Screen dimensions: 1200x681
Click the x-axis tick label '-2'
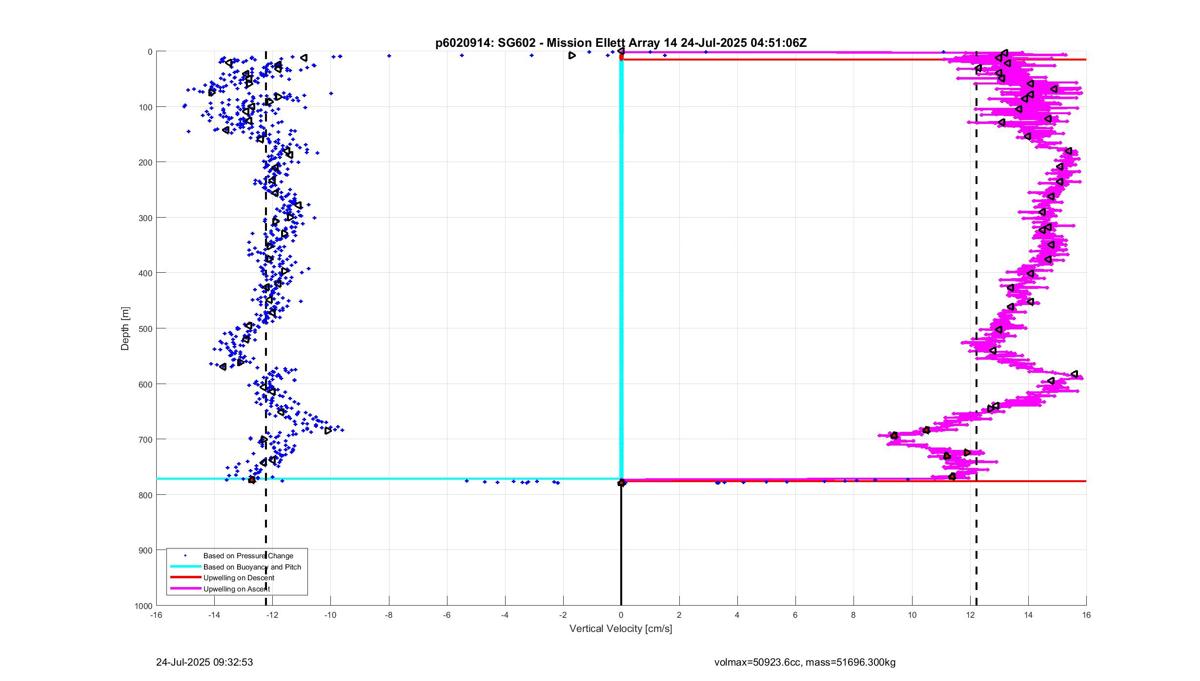[x=563, y=615]
